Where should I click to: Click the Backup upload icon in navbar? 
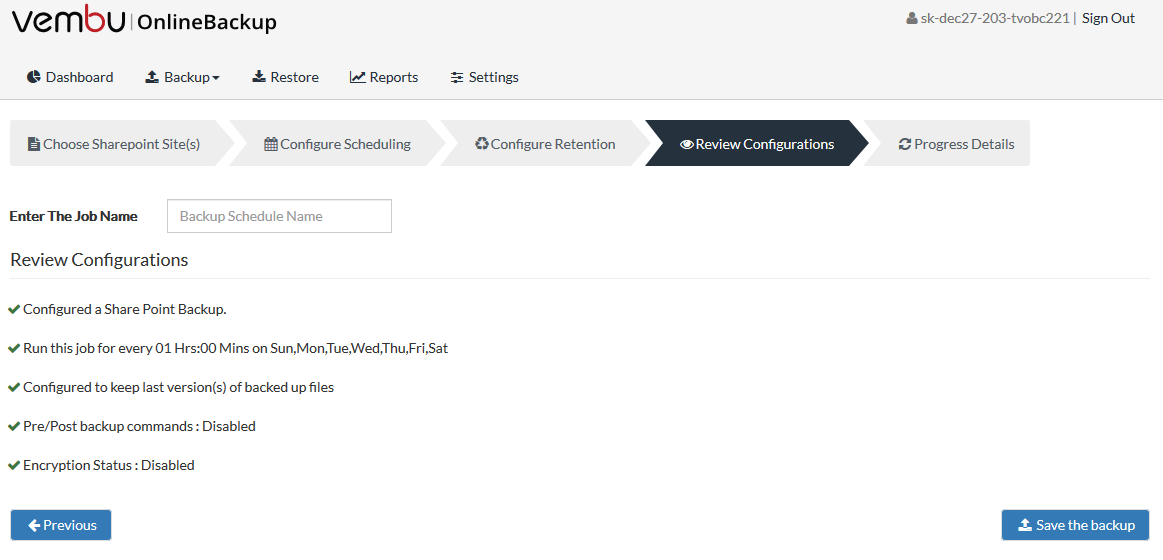[x=151, y=77]
